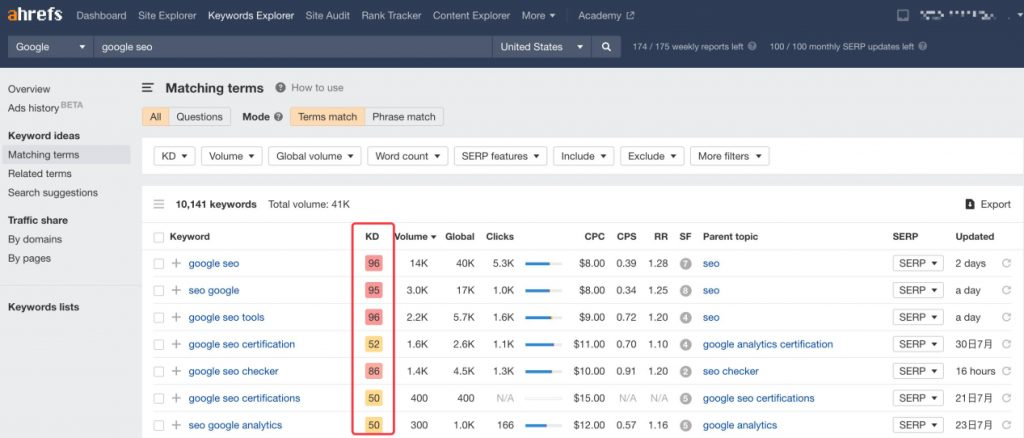Select the Phrase match mode
This screenshot has width=1024, height=438.
[404, 117]
